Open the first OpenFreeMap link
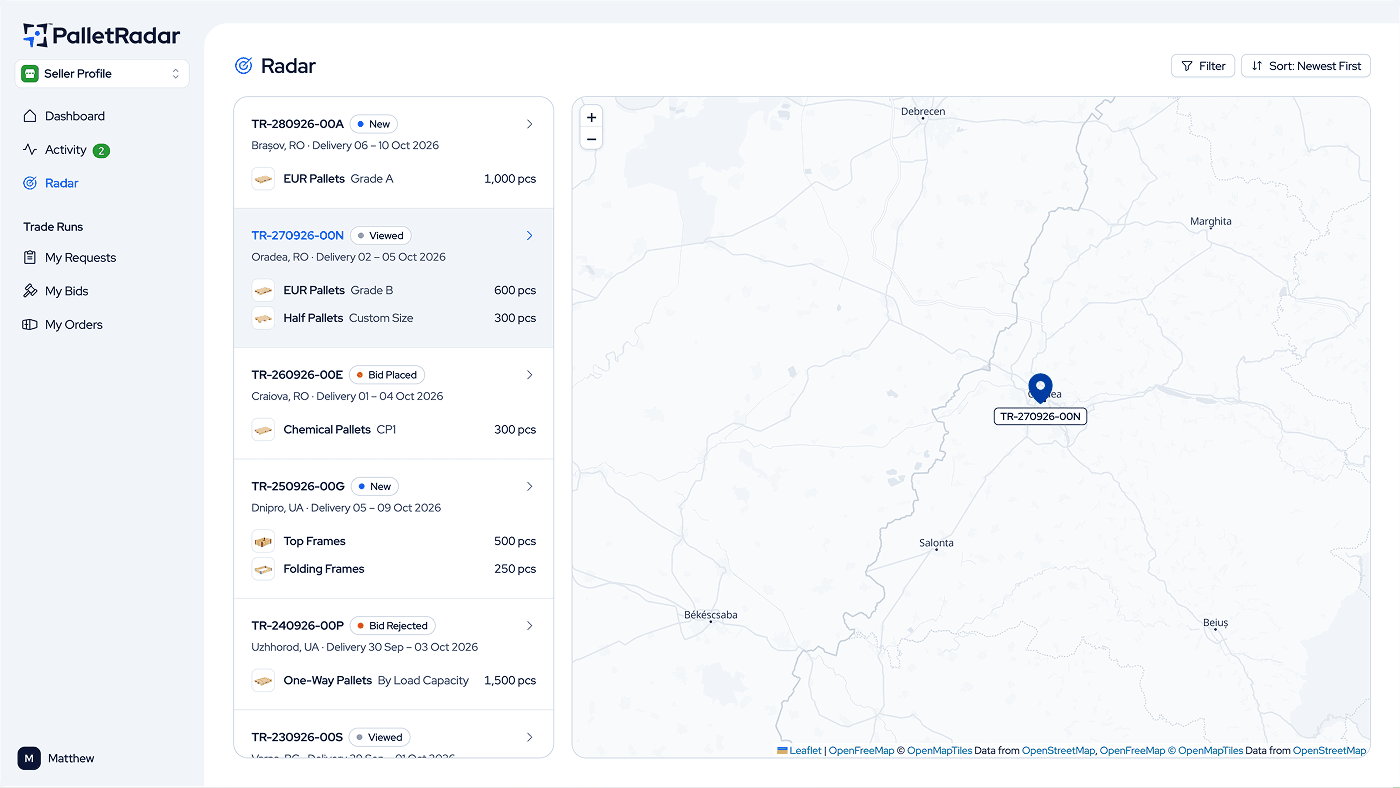This screenshot has height=788, width=1400. click(x=861, y=750)
